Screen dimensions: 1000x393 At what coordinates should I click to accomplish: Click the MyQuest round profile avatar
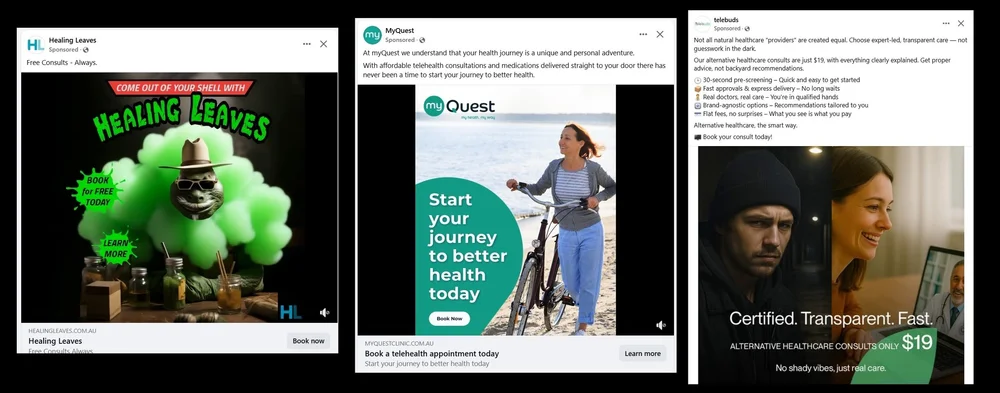[x=372, y=35]
